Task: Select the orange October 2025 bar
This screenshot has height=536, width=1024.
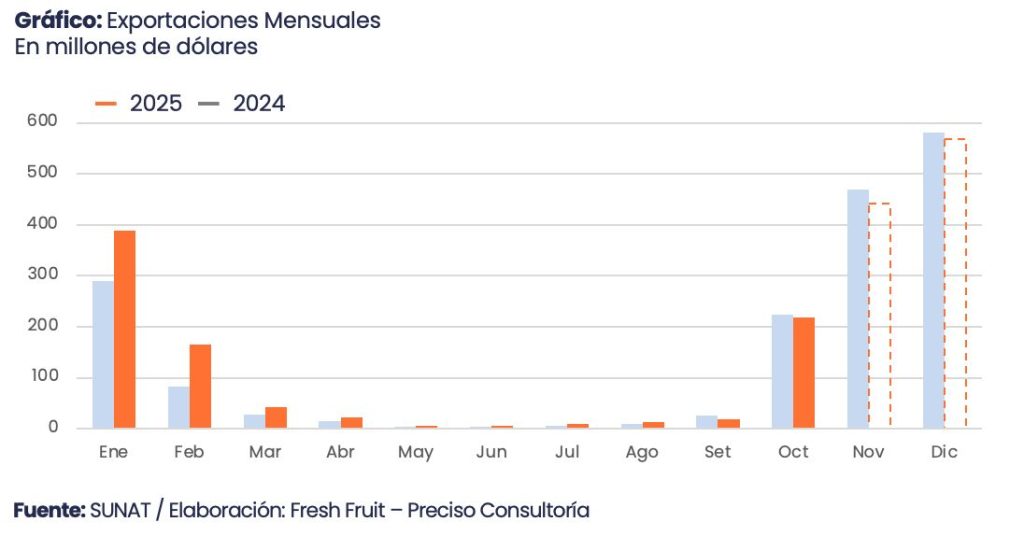Action: click(804, 372)
